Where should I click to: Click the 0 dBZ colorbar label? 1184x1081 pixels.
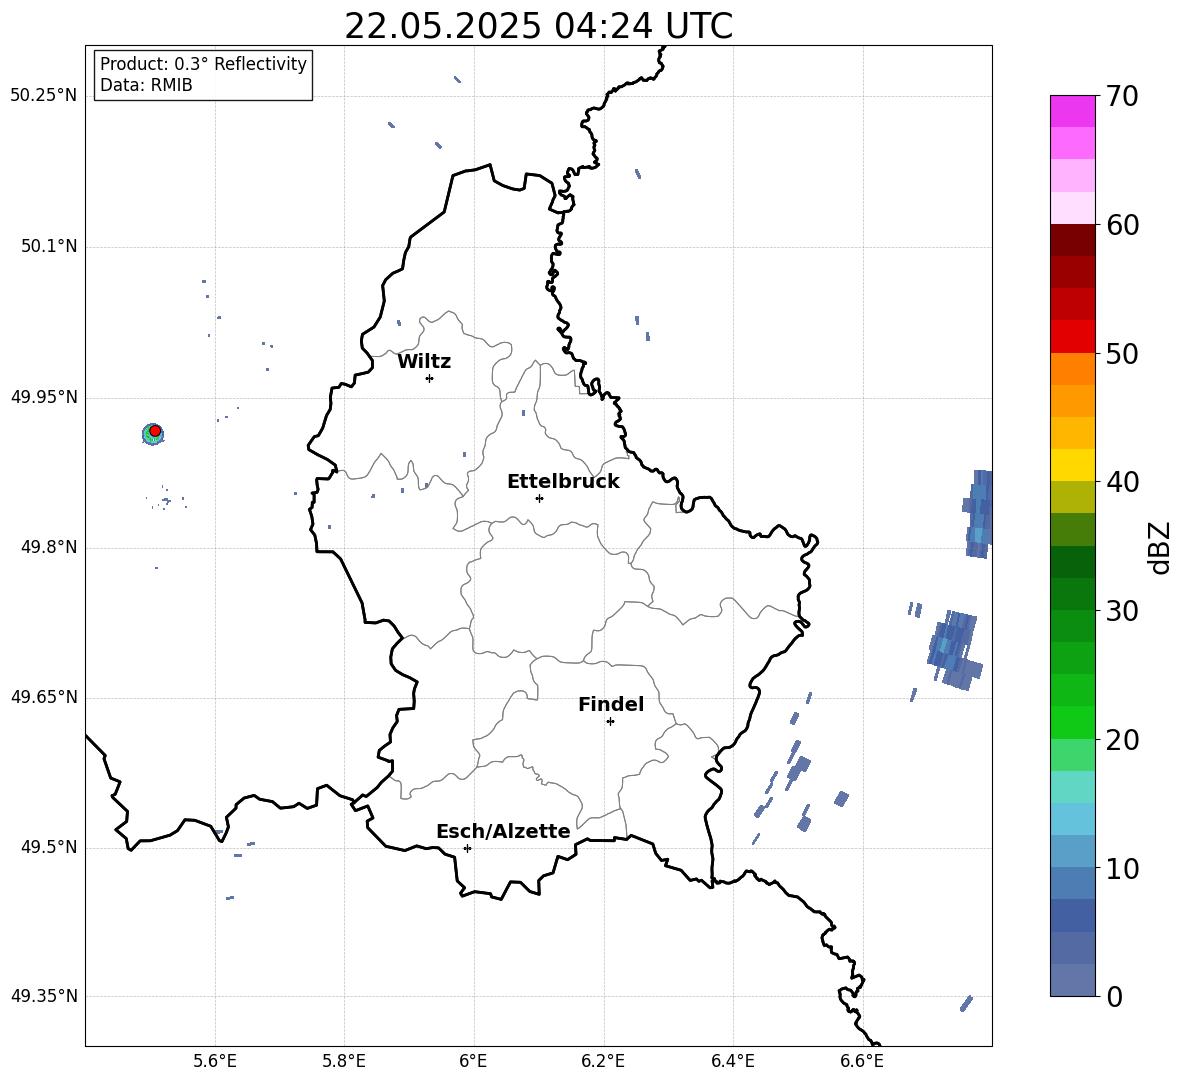tap(1114, 996)
